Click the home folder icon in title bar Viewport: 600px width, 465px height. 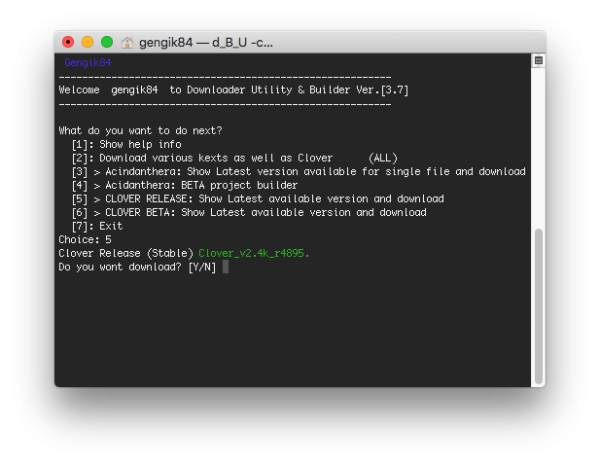click(x=127, y=42)
